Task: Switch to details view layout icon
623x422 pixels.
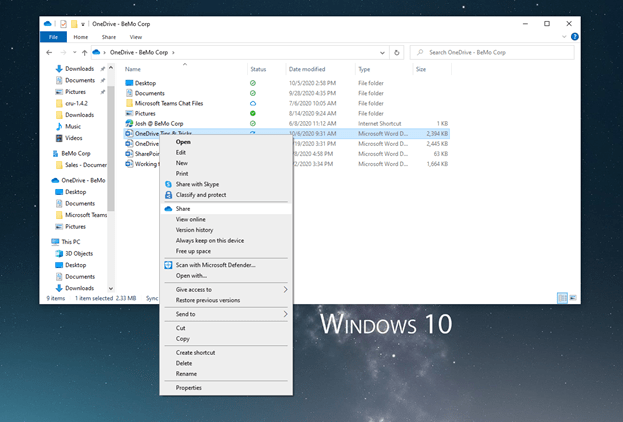Action: (x=562, y=298)
